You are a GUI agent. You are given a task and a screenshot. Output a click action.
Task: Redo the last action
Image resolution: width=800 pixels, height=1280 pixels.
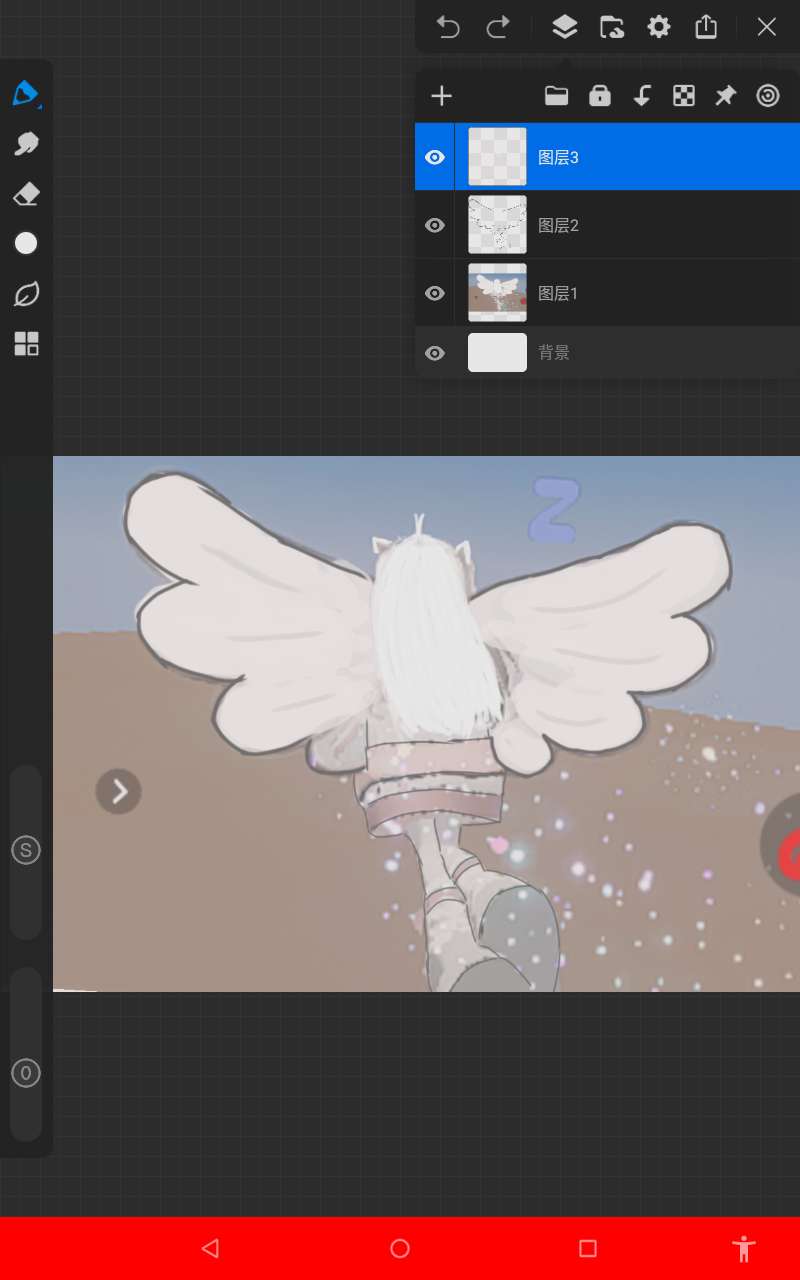point(498,27)
